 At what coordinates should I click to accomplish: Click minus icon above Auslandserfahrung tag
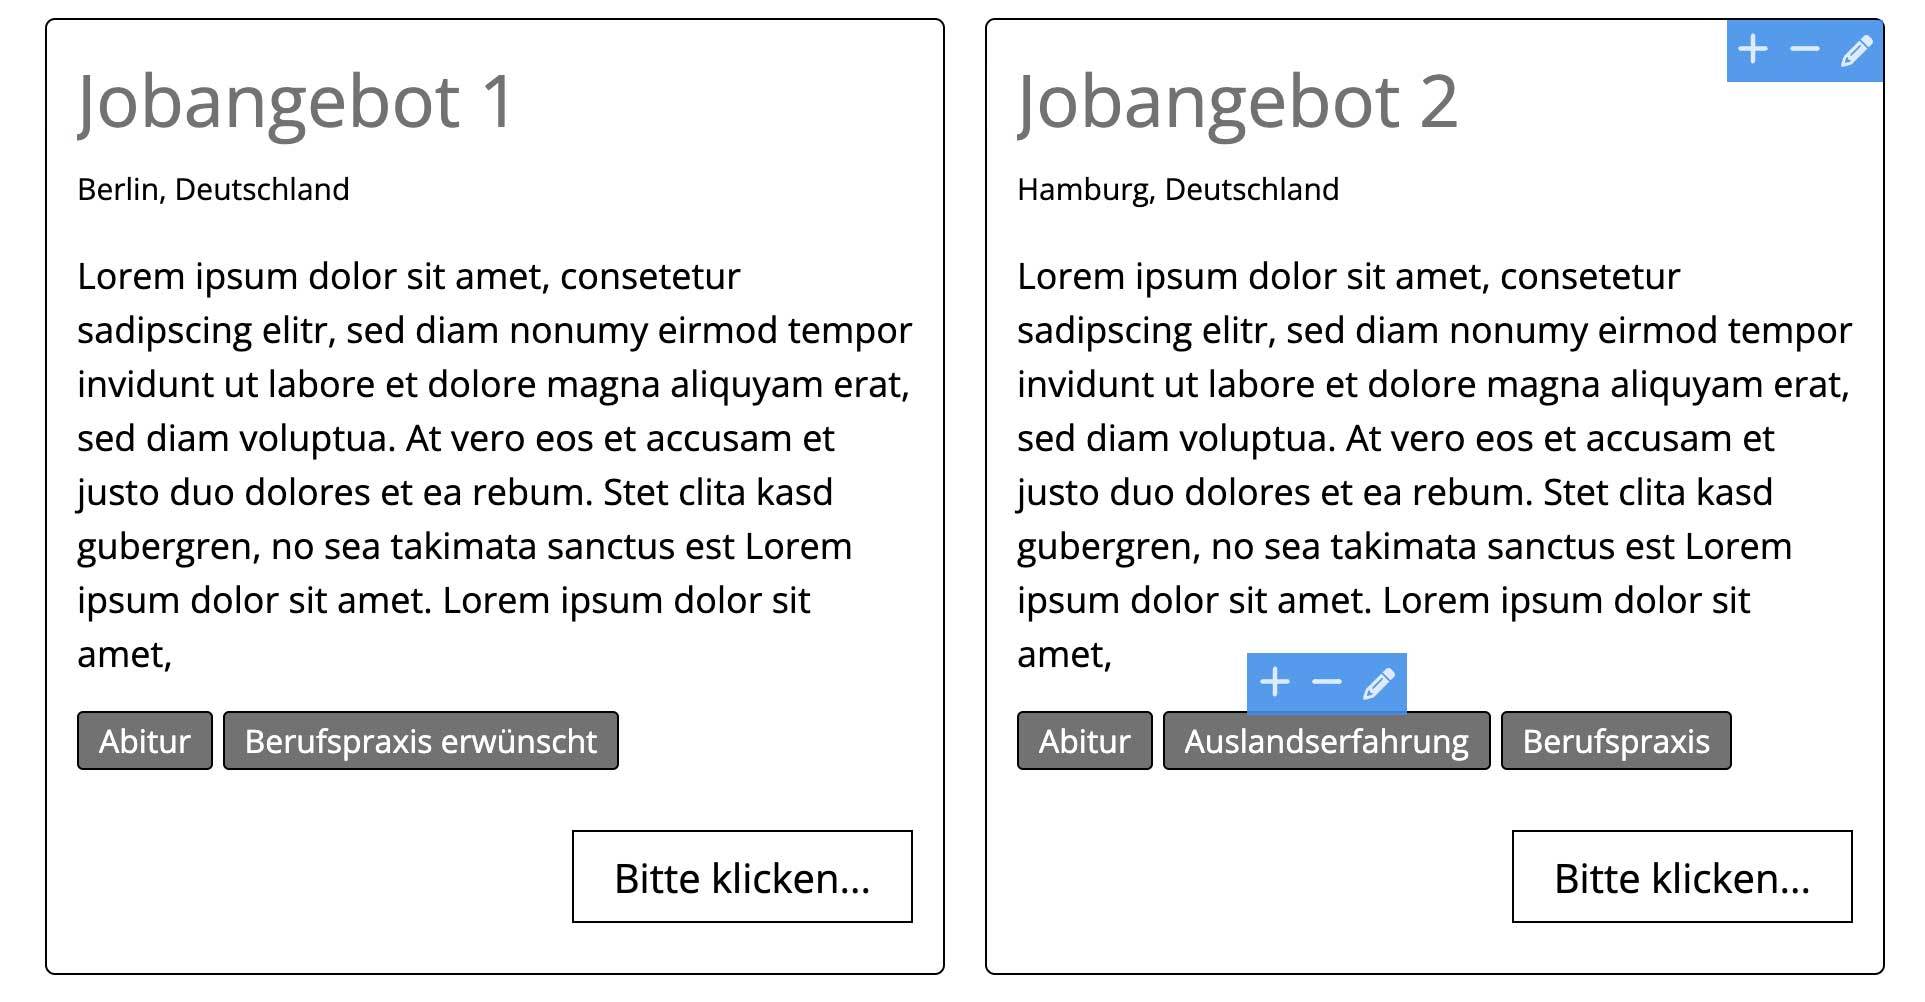click(1327, 682)
